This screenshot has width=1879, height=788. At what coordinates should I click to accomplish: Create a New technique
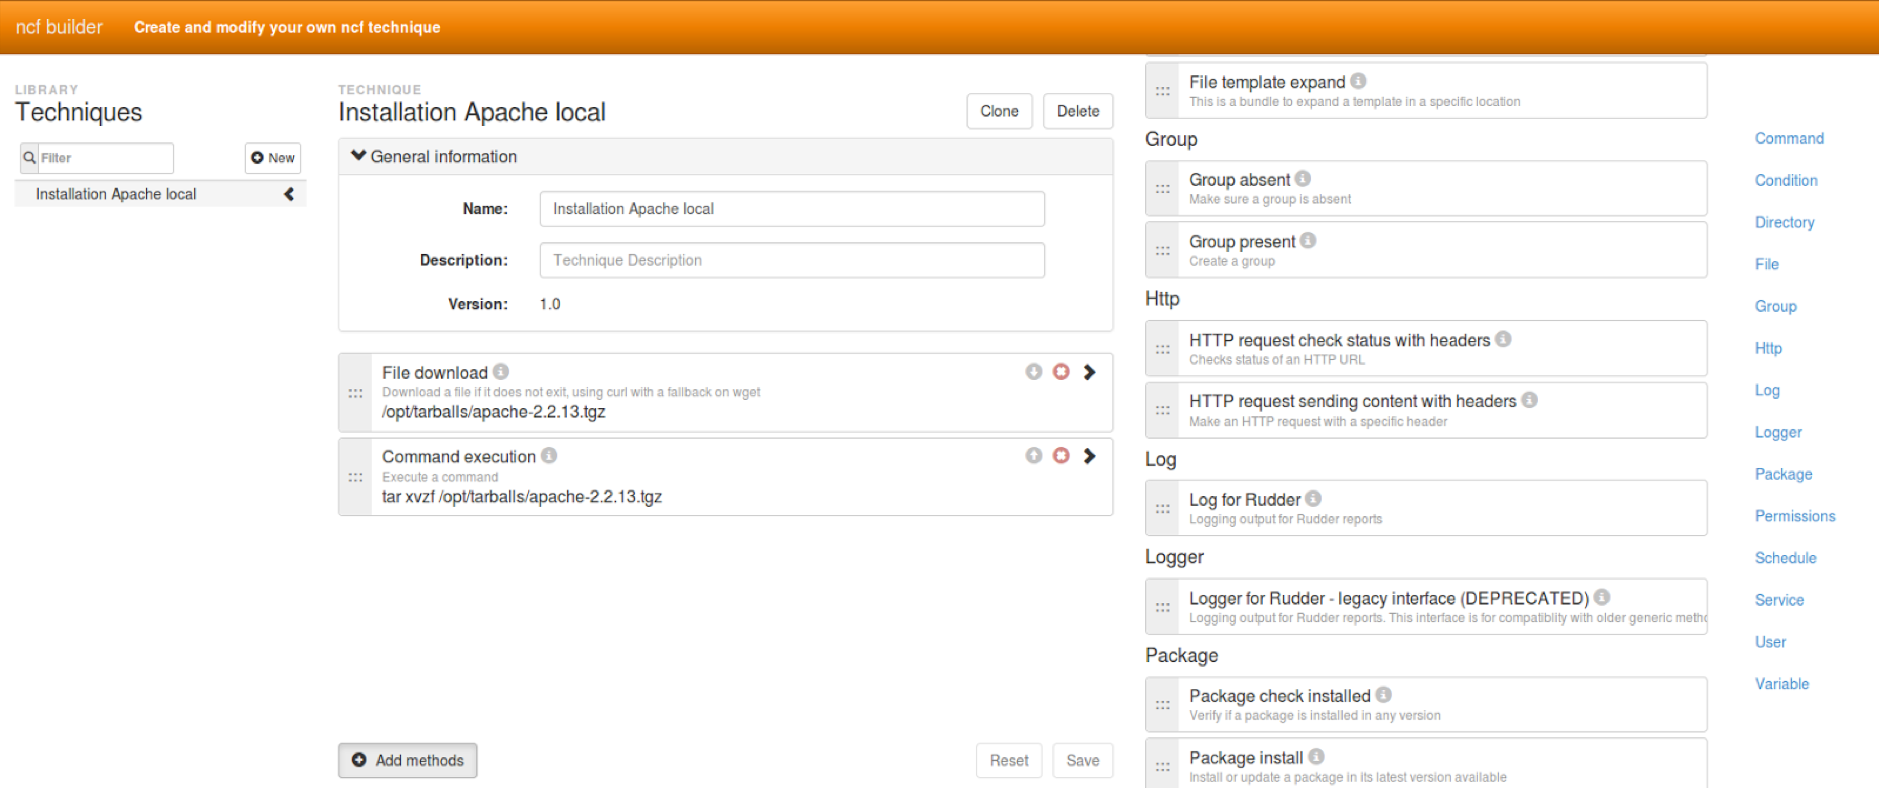[x=273, y=158]
